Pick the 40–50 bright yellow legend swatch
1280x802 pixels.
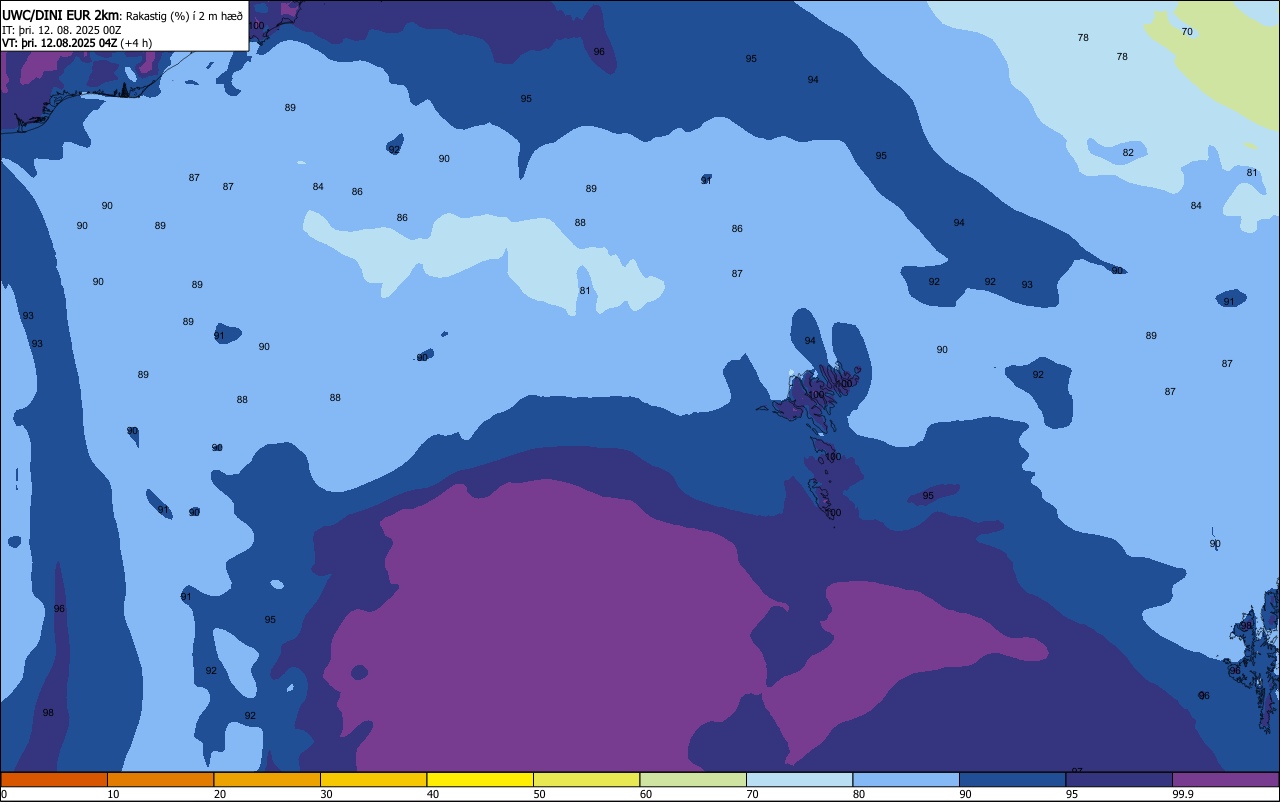click(x=480, y=779)
